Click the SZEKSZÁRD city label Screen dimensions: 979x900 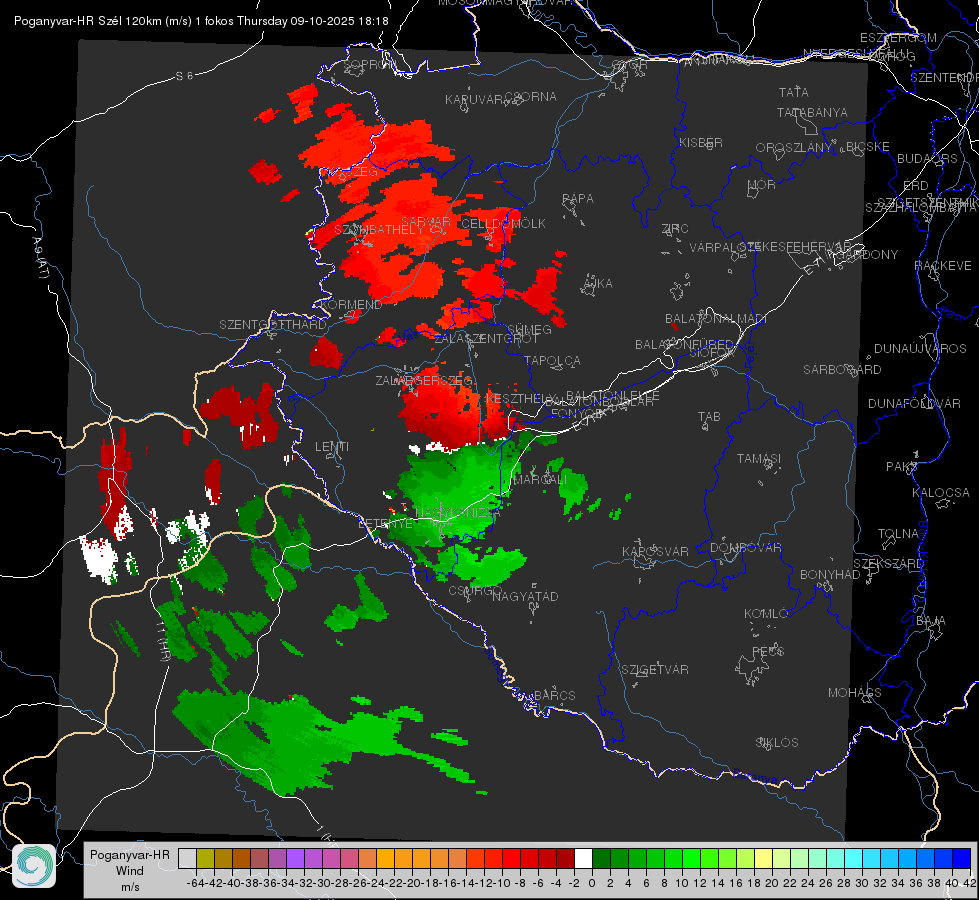point(888,563)
